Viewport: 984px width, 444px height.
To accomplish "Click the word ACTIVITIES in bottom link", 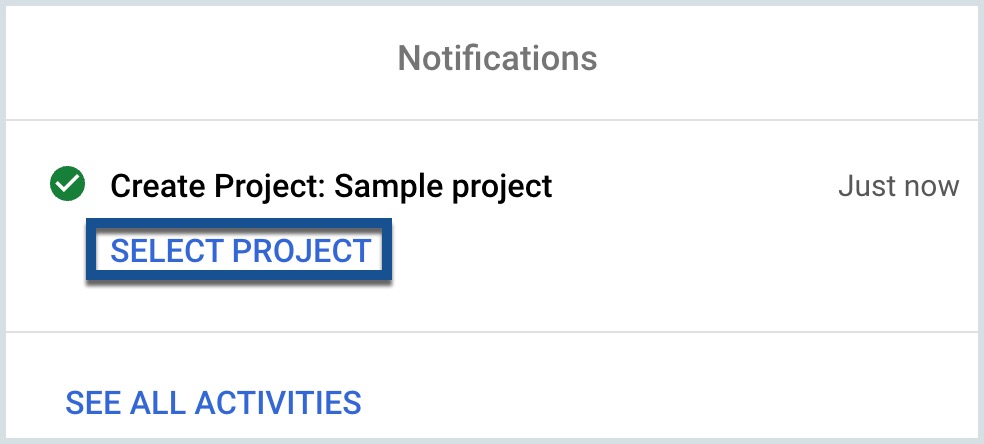I will point(278,403).
